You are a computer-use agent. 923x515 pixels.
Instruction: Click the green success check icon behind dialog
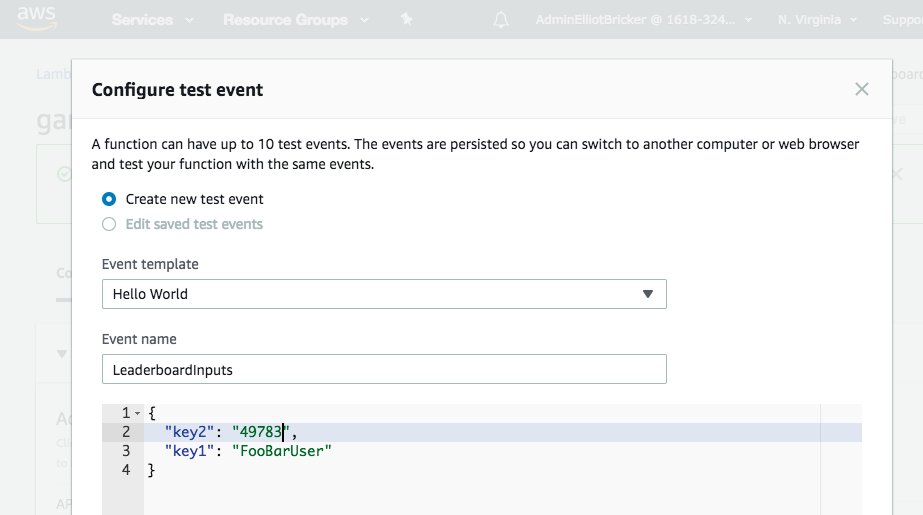(x=64, y=174)
